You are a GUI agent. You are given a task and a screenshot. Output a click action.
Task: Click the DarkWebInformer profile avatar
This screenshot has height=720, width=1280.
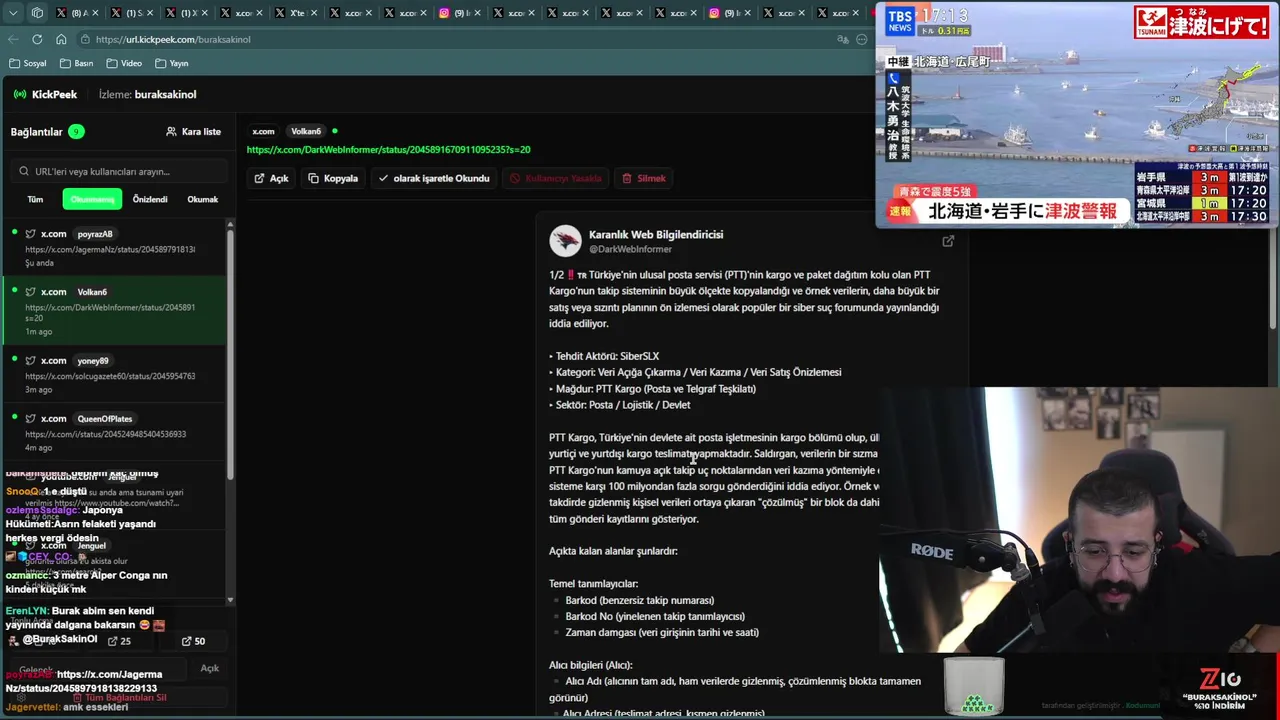pos(565,241)
